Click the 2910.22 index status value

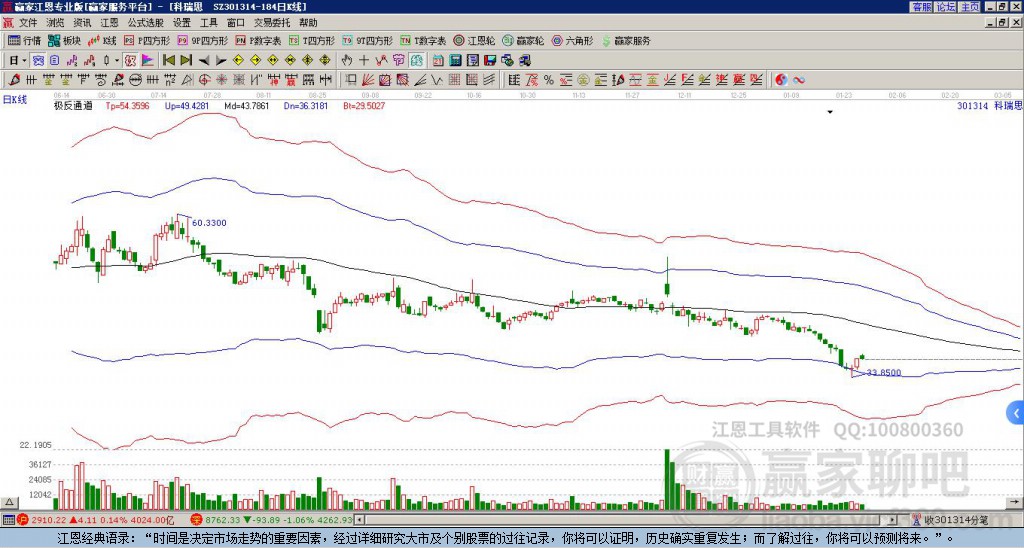click(x=48, y=520)
